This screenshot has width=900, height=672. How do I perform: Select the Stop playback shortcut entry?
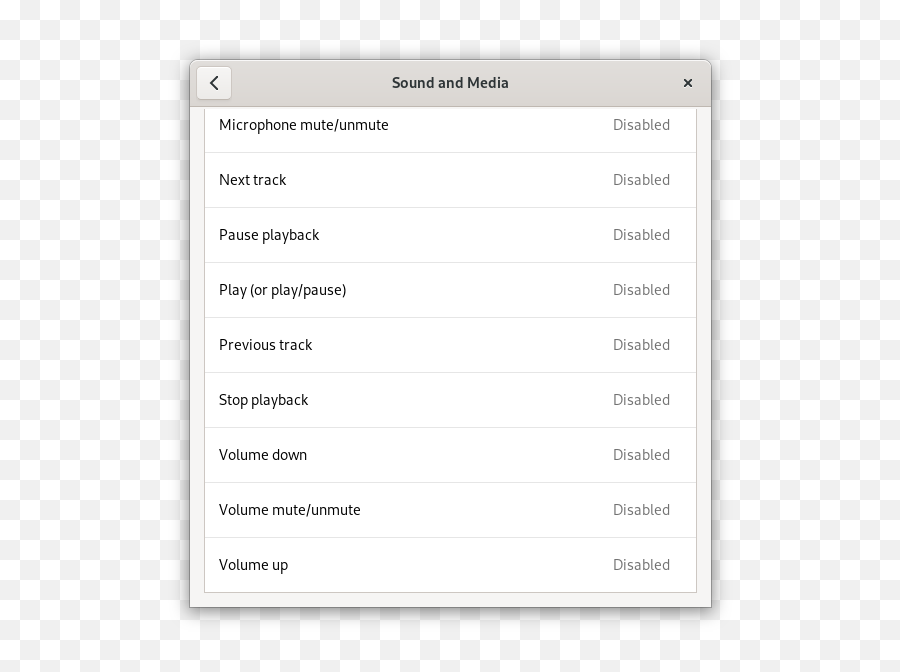click(x=451, y=401)
